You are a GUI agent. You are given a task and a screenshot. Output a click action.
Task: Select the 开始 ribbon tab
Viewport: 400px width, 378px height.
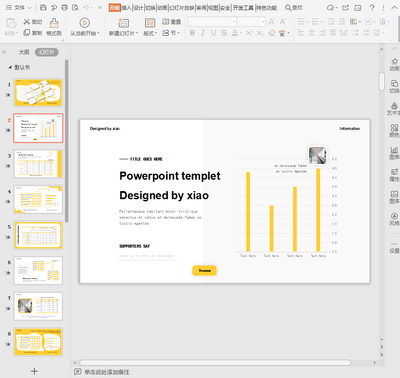click(x=114, y=7)
